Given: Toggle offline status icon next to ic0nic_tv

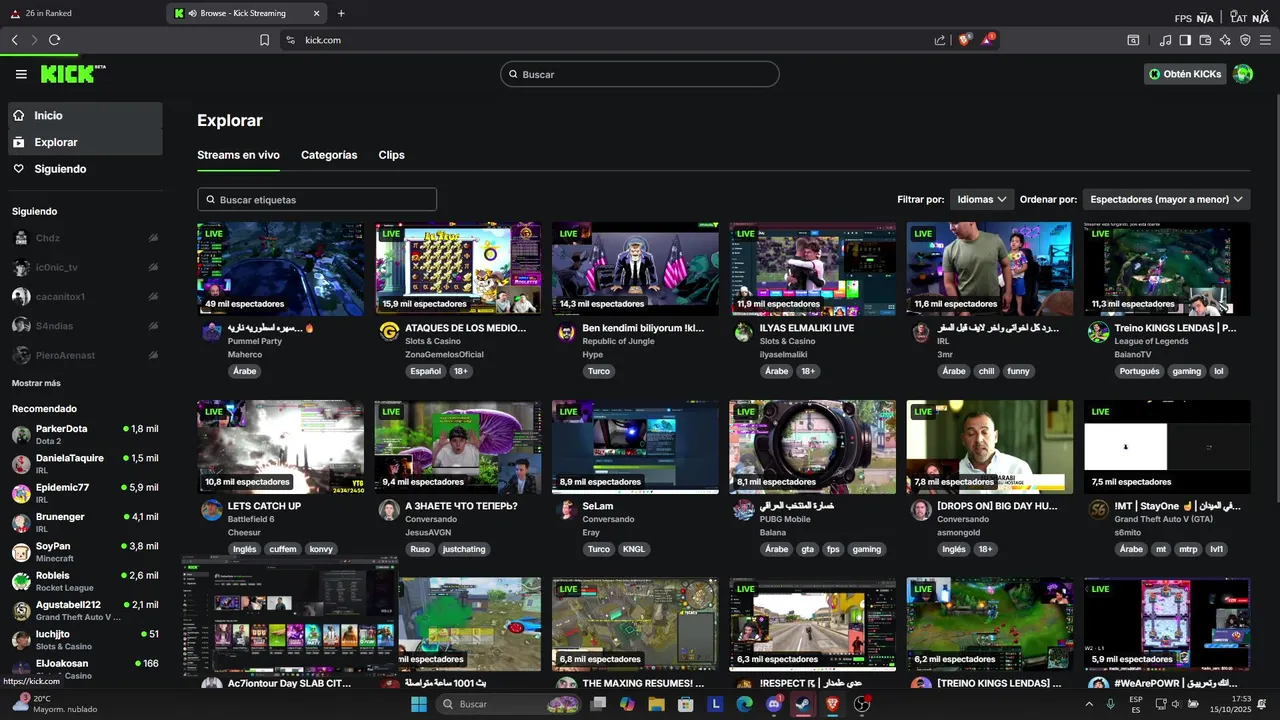Looking at the screenshot, I should [x=153, y=267].
